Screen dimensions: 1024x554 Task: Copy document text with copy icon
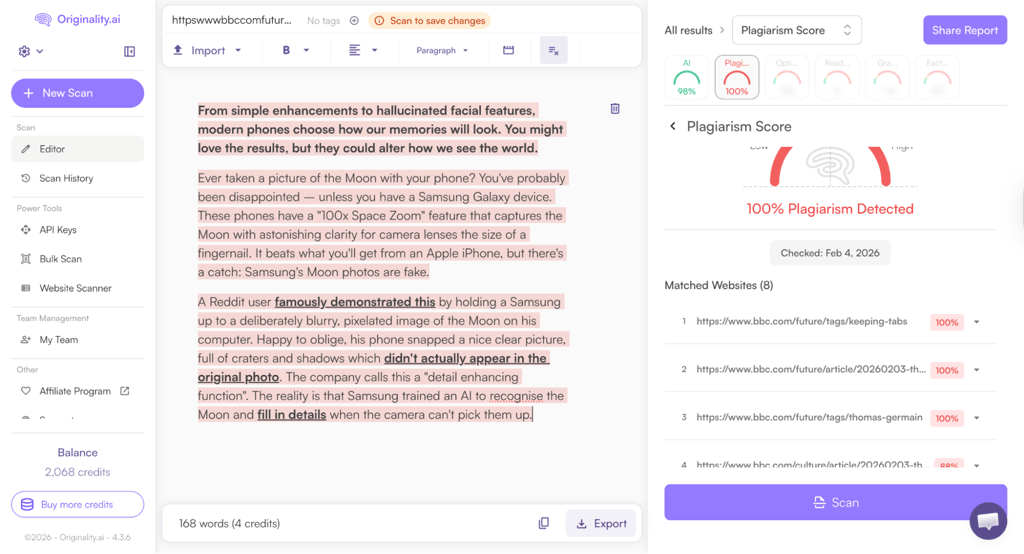pyautogui.click(x=543, y=523)
